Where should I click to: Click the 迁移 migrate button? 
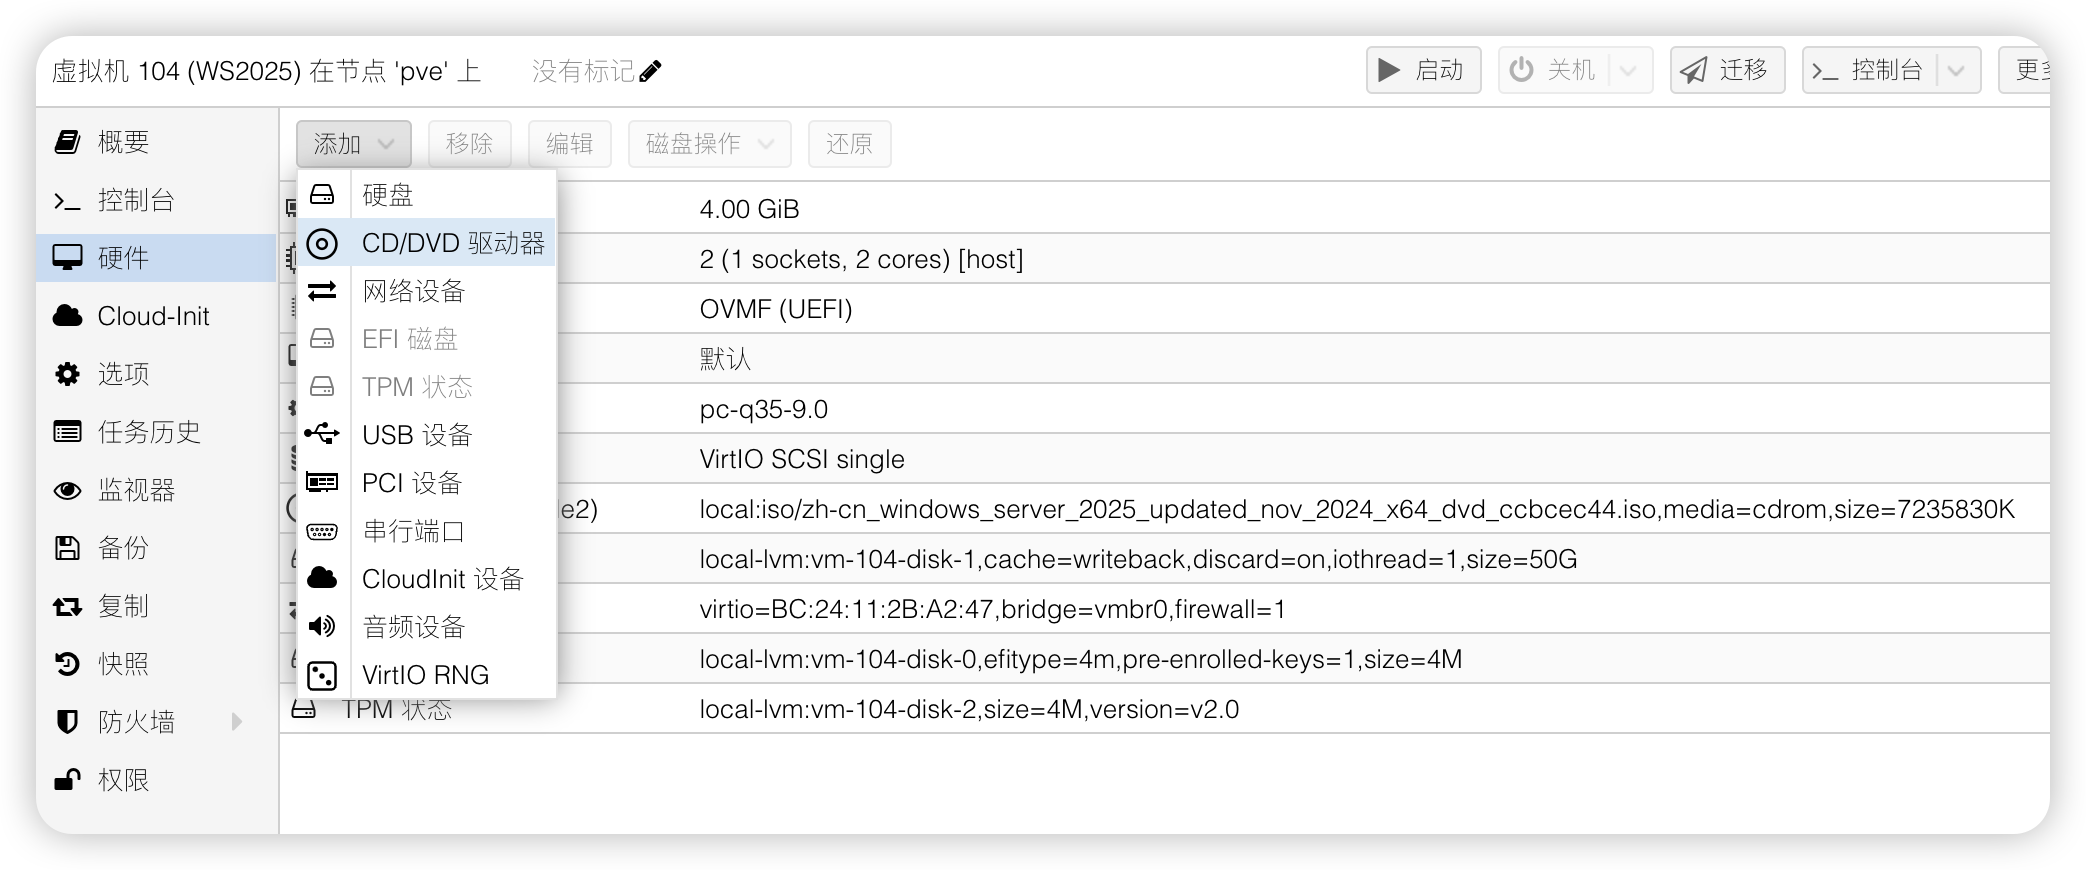click(1727, 70)
